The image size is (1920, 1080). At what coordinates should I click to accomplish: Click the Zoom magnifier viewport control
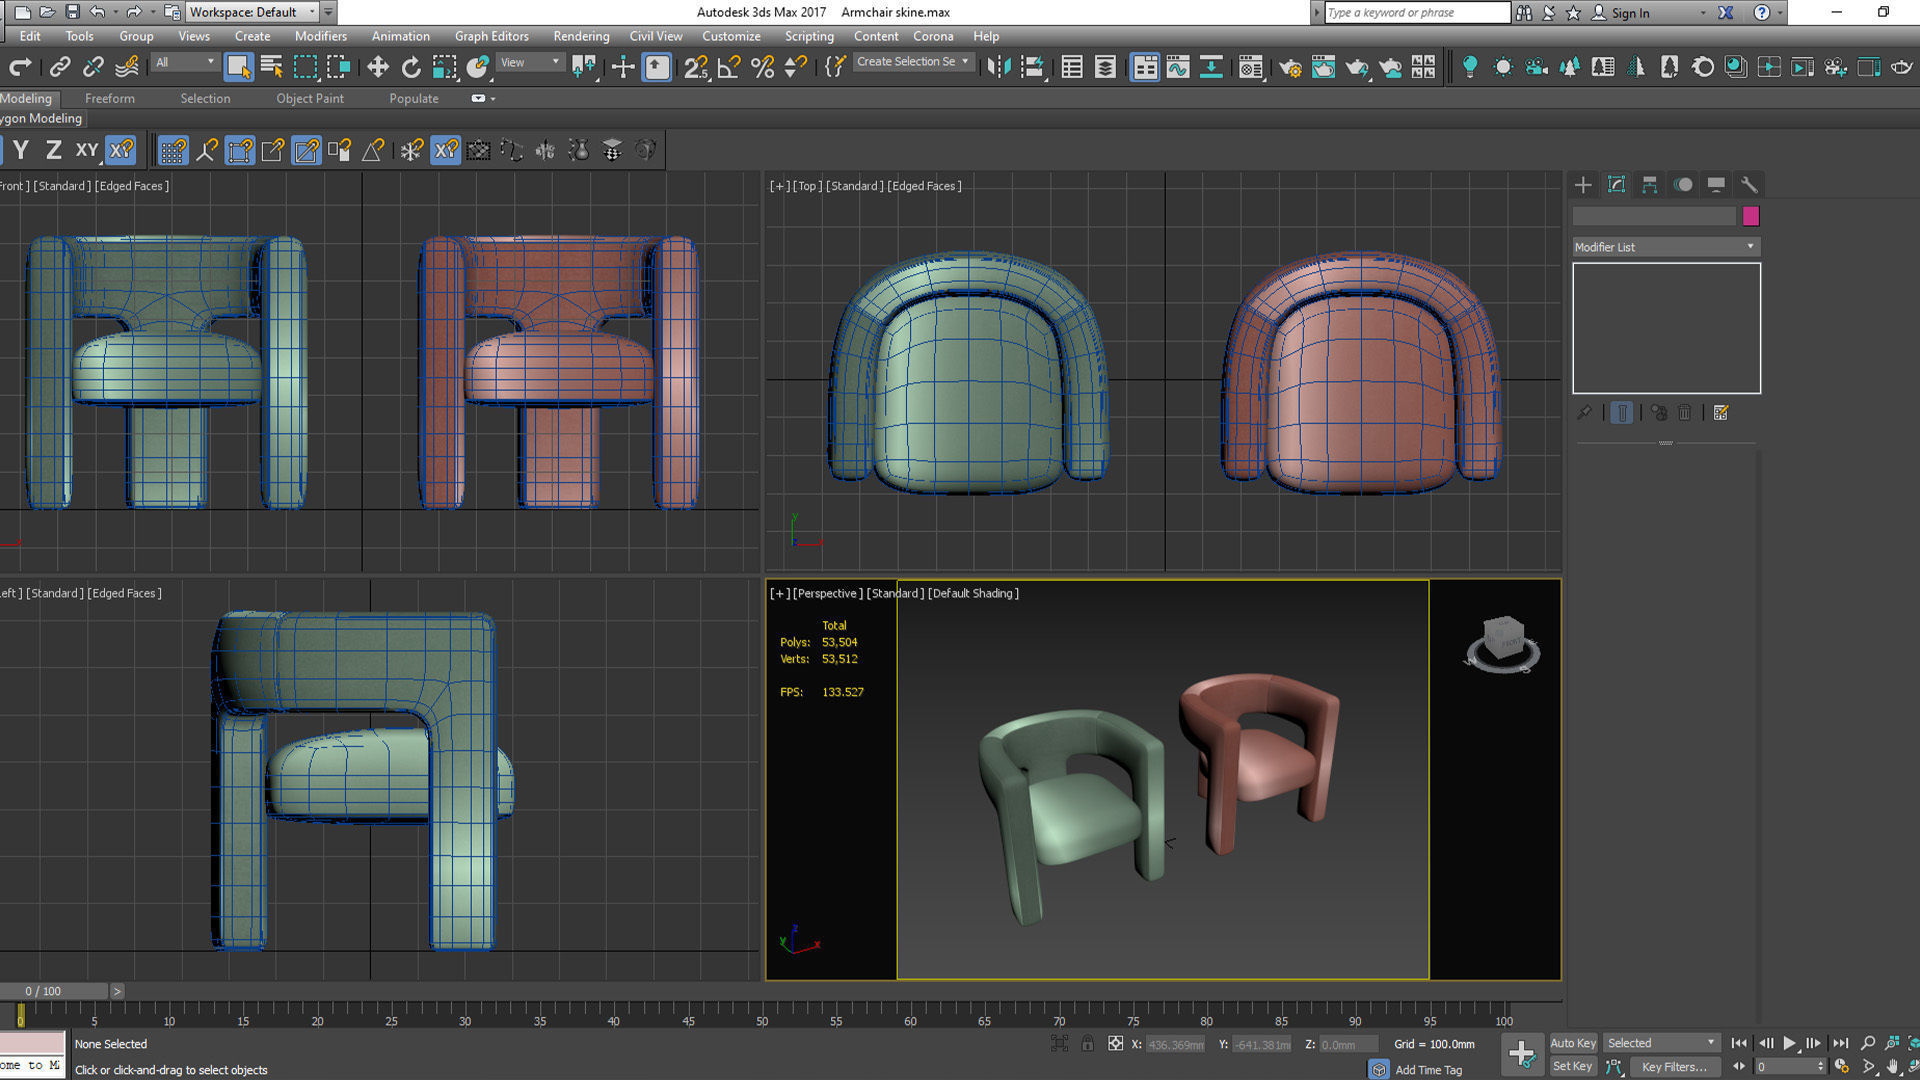(1867, 1043)
